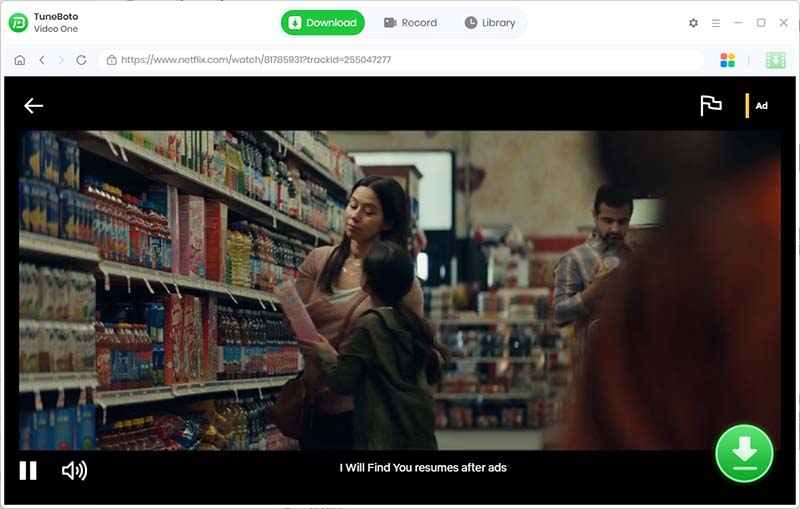
Task: Pause the video playback
Action: pyautogui.click(x=28, y=470)
